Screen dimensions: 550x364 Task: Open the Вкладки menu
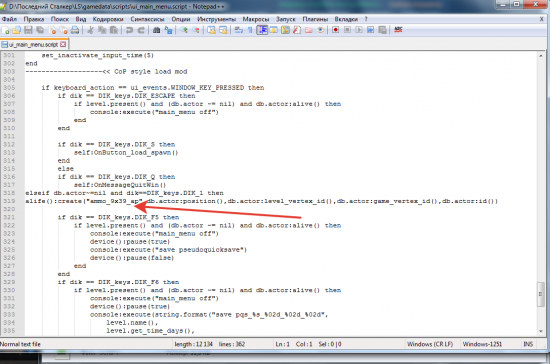pyautogui.click(x=346, y=19)
